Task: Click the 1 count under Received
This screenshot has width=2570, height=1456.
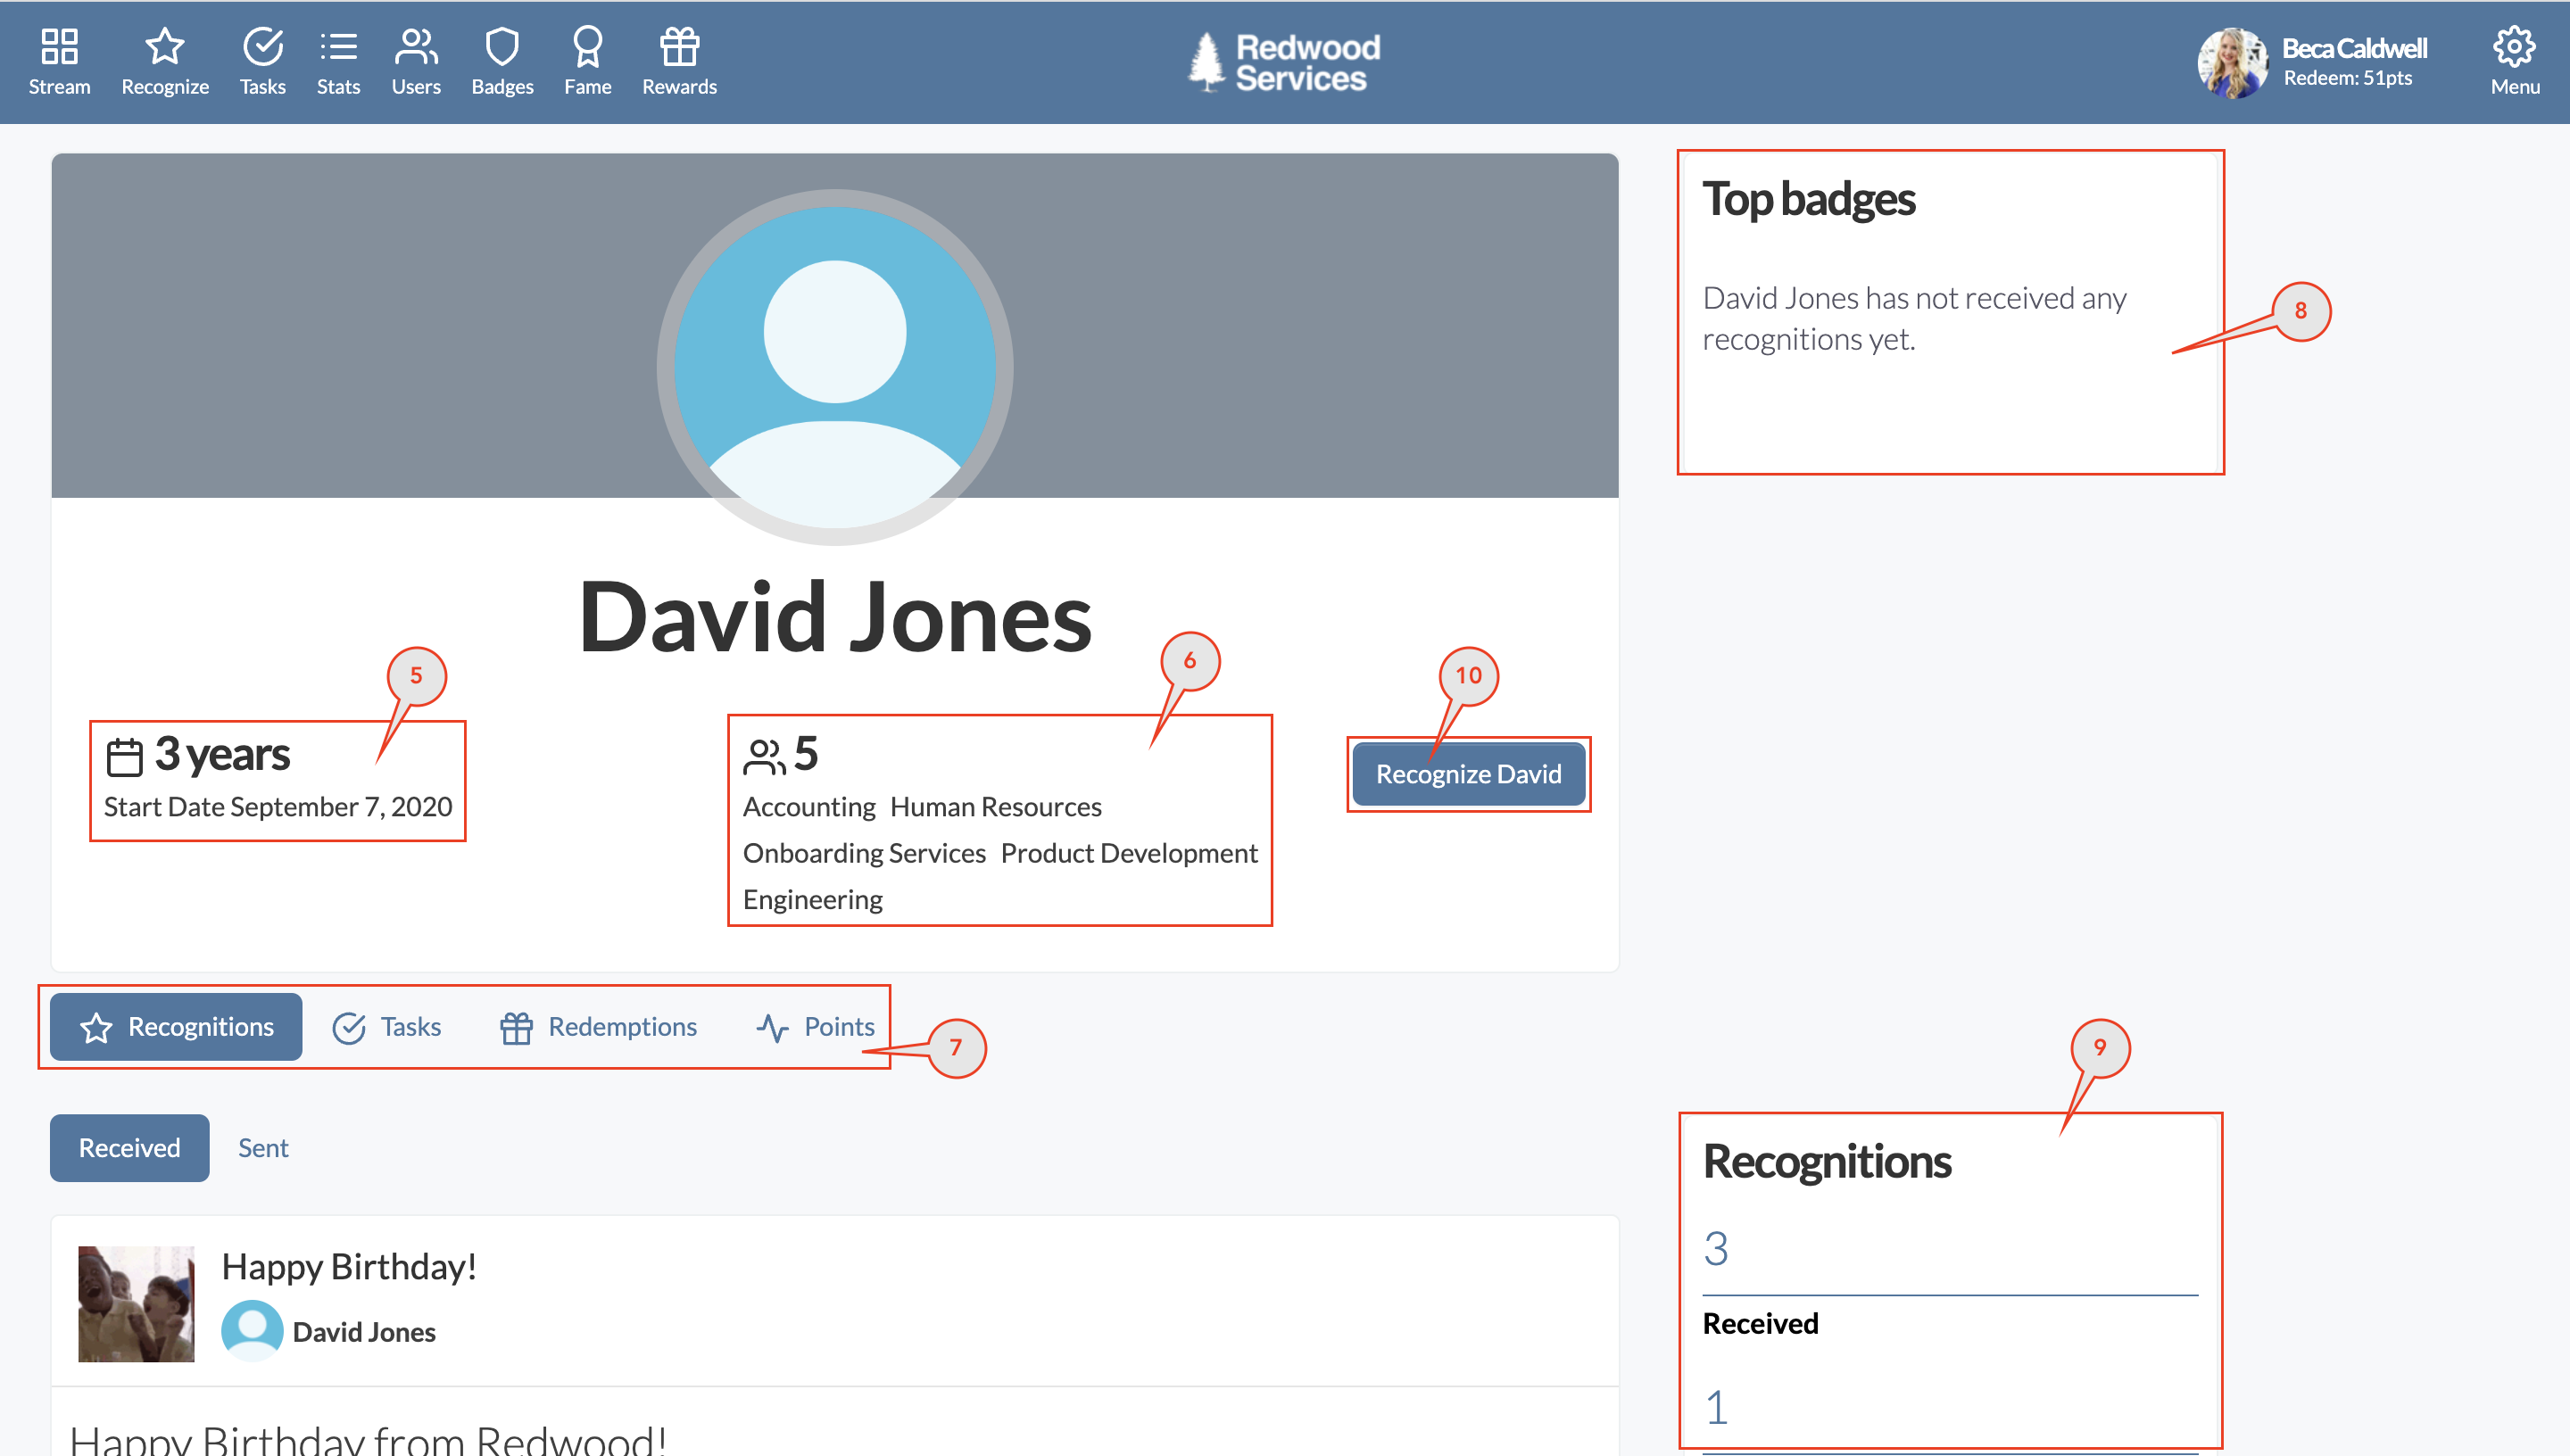Action: click(1716, 1407)
